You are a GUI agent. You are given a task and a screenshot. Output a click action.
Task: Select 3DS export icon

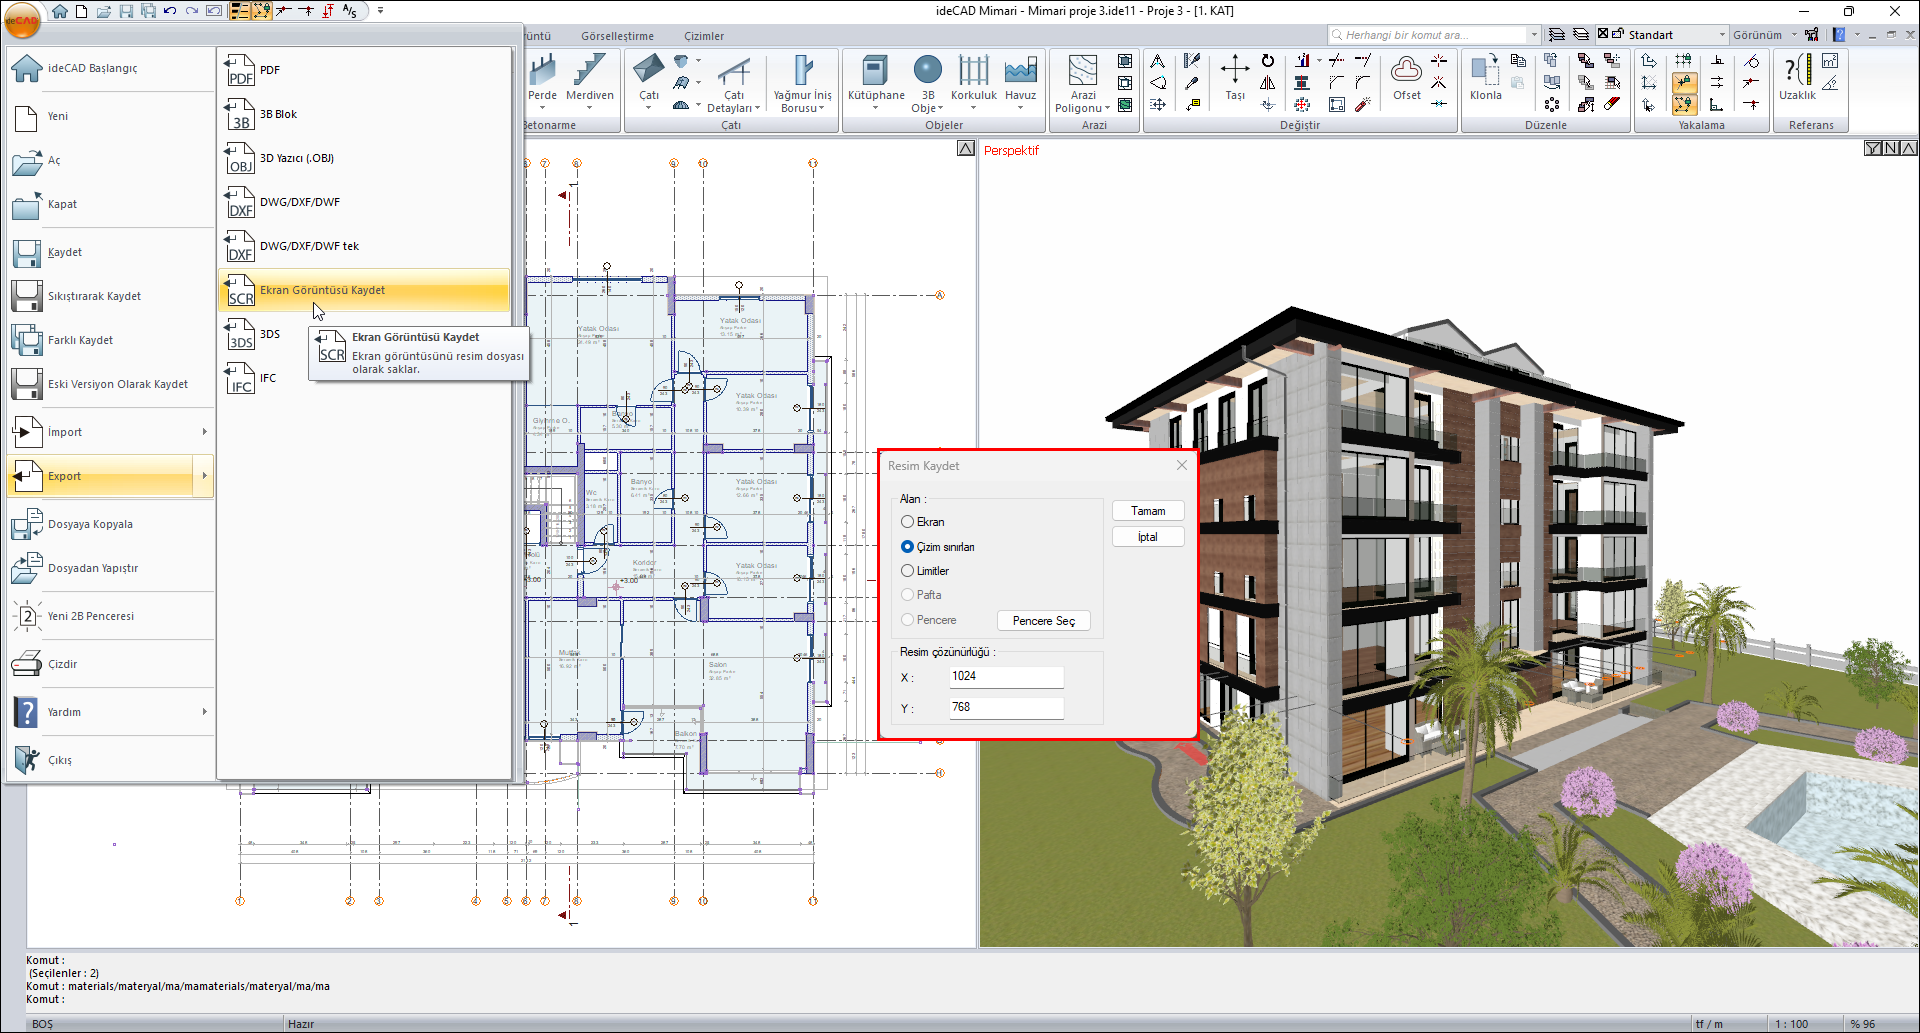[x=240, y=334]
